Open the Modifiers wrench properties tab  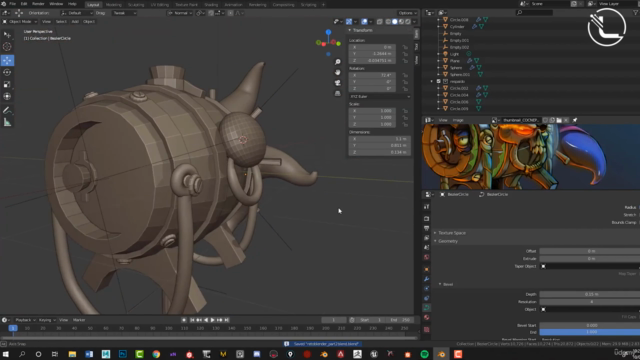tap(427, 279)
